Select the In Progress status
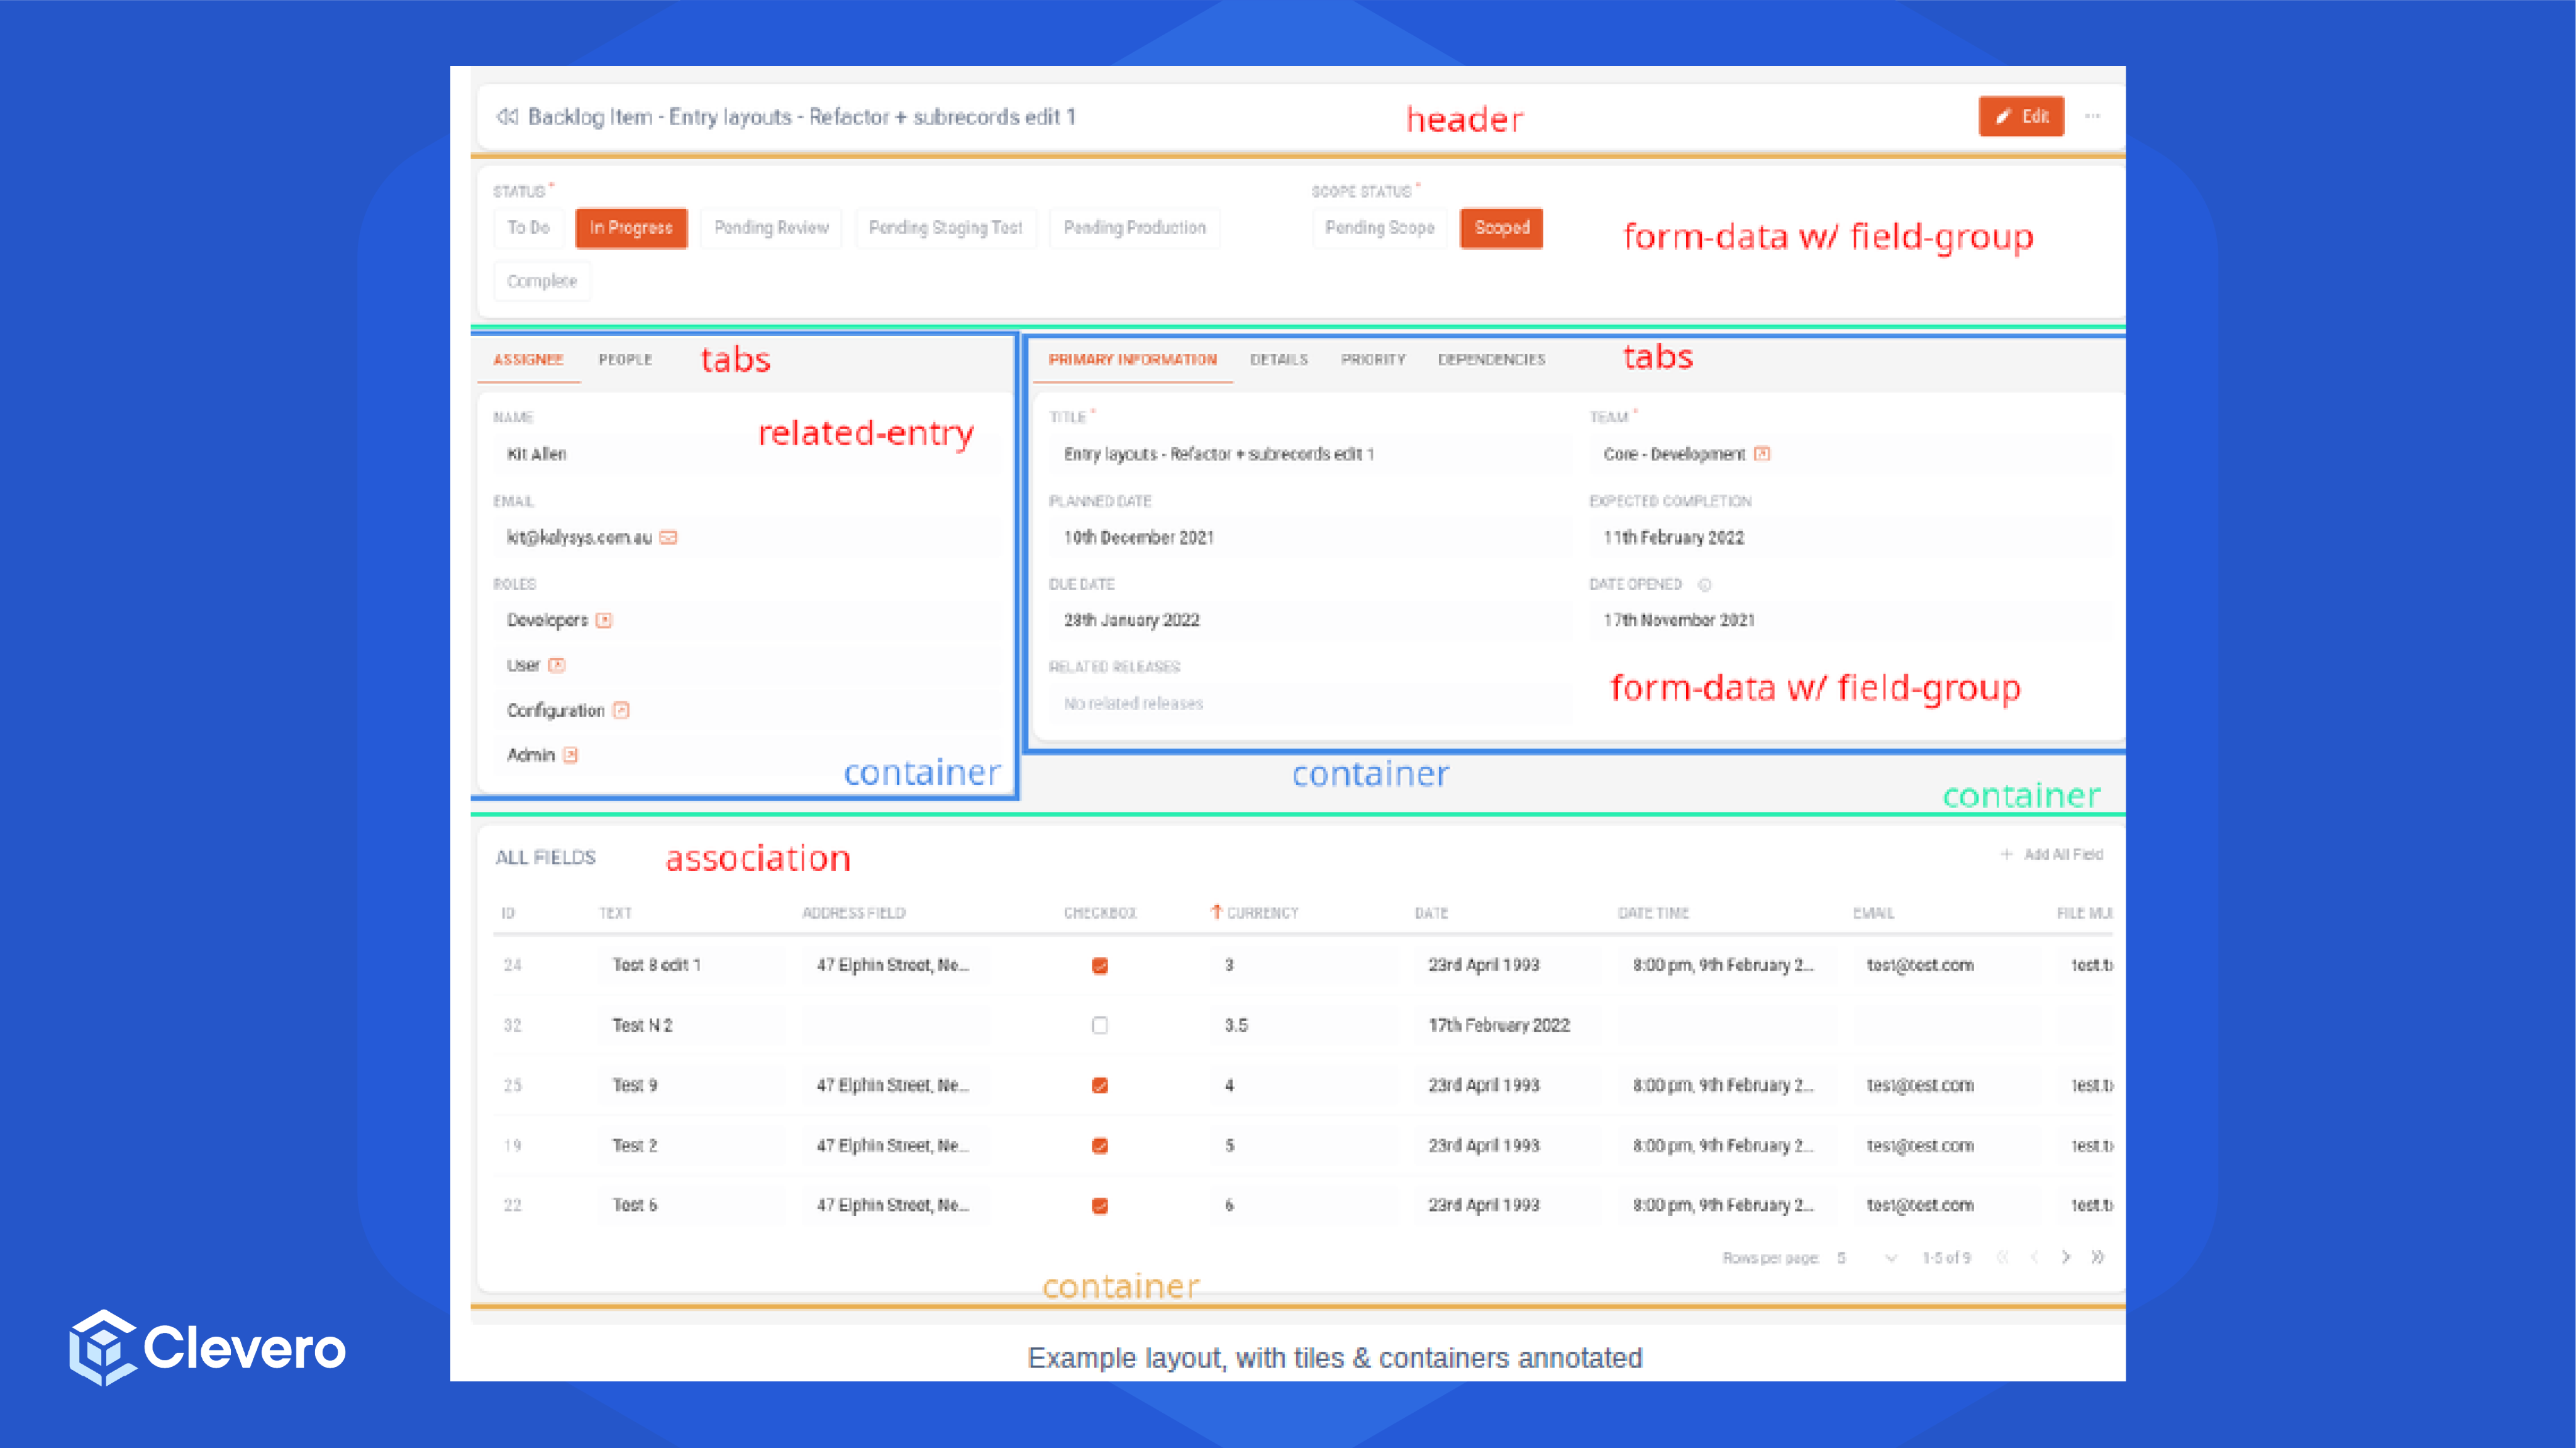Image resolution: width=2576 pixels, height=1448 pixels. coord(631,228)
